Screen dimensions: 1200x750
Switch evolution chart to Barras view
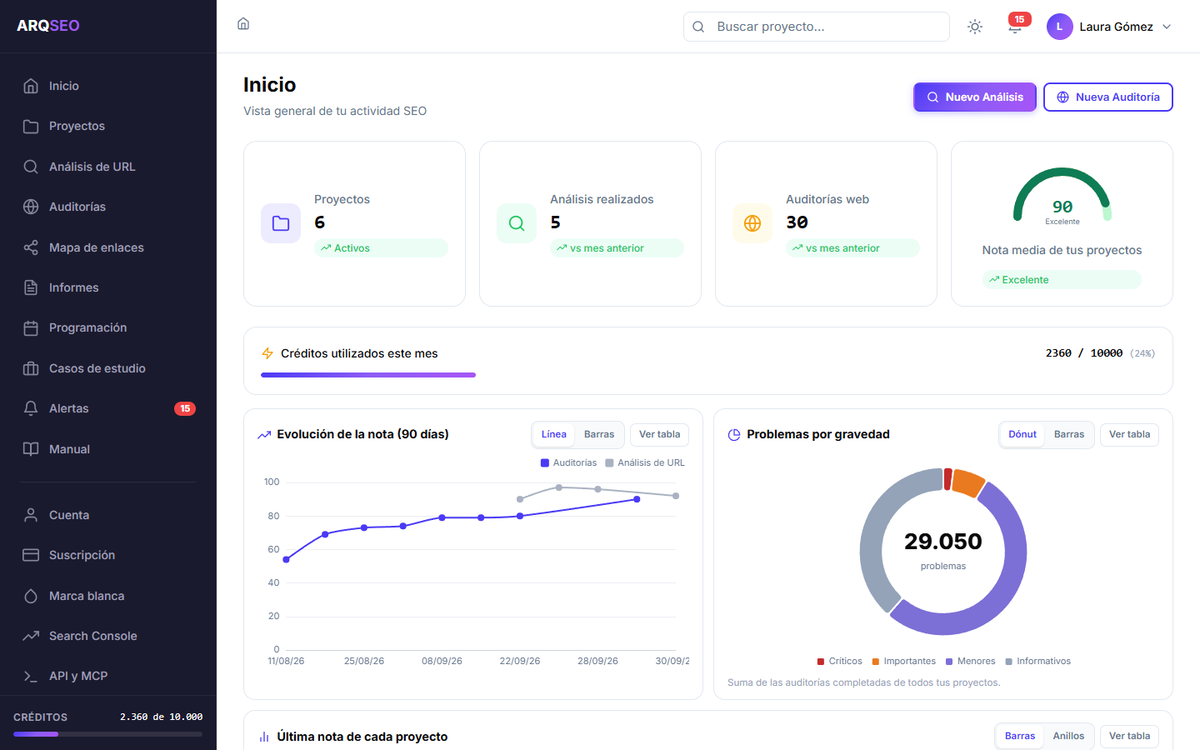[599, 434]
